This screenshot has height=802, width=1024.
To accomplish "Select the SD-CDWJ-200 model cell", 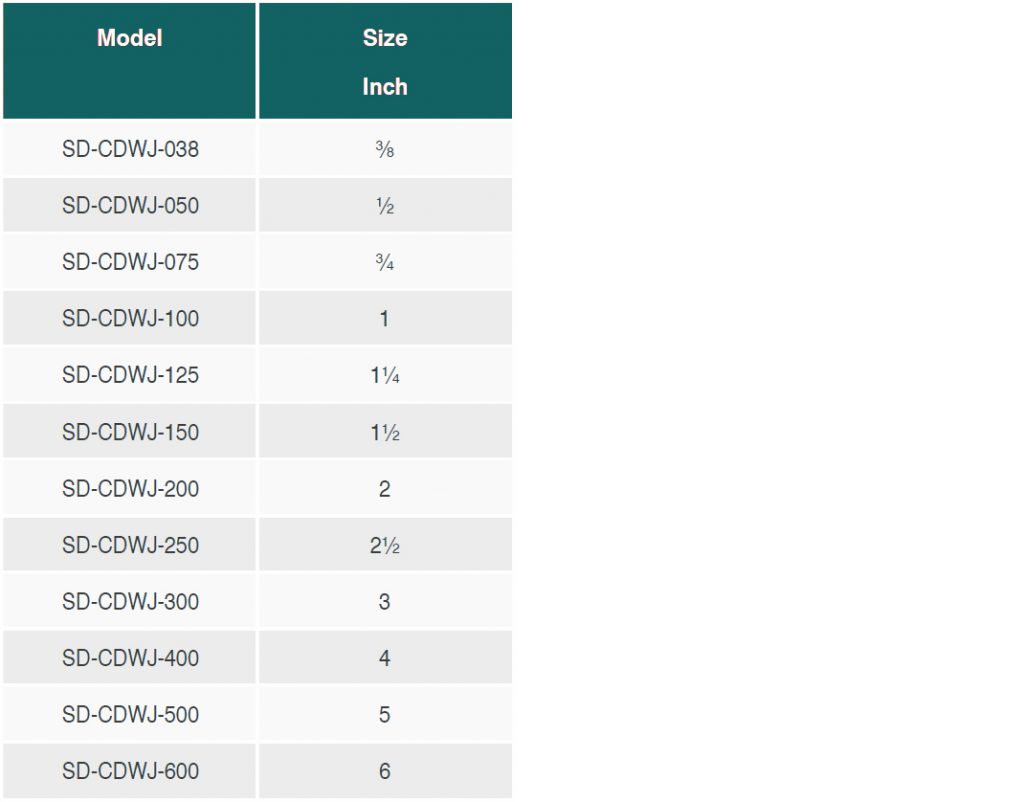I will click(x=129, y=488).
